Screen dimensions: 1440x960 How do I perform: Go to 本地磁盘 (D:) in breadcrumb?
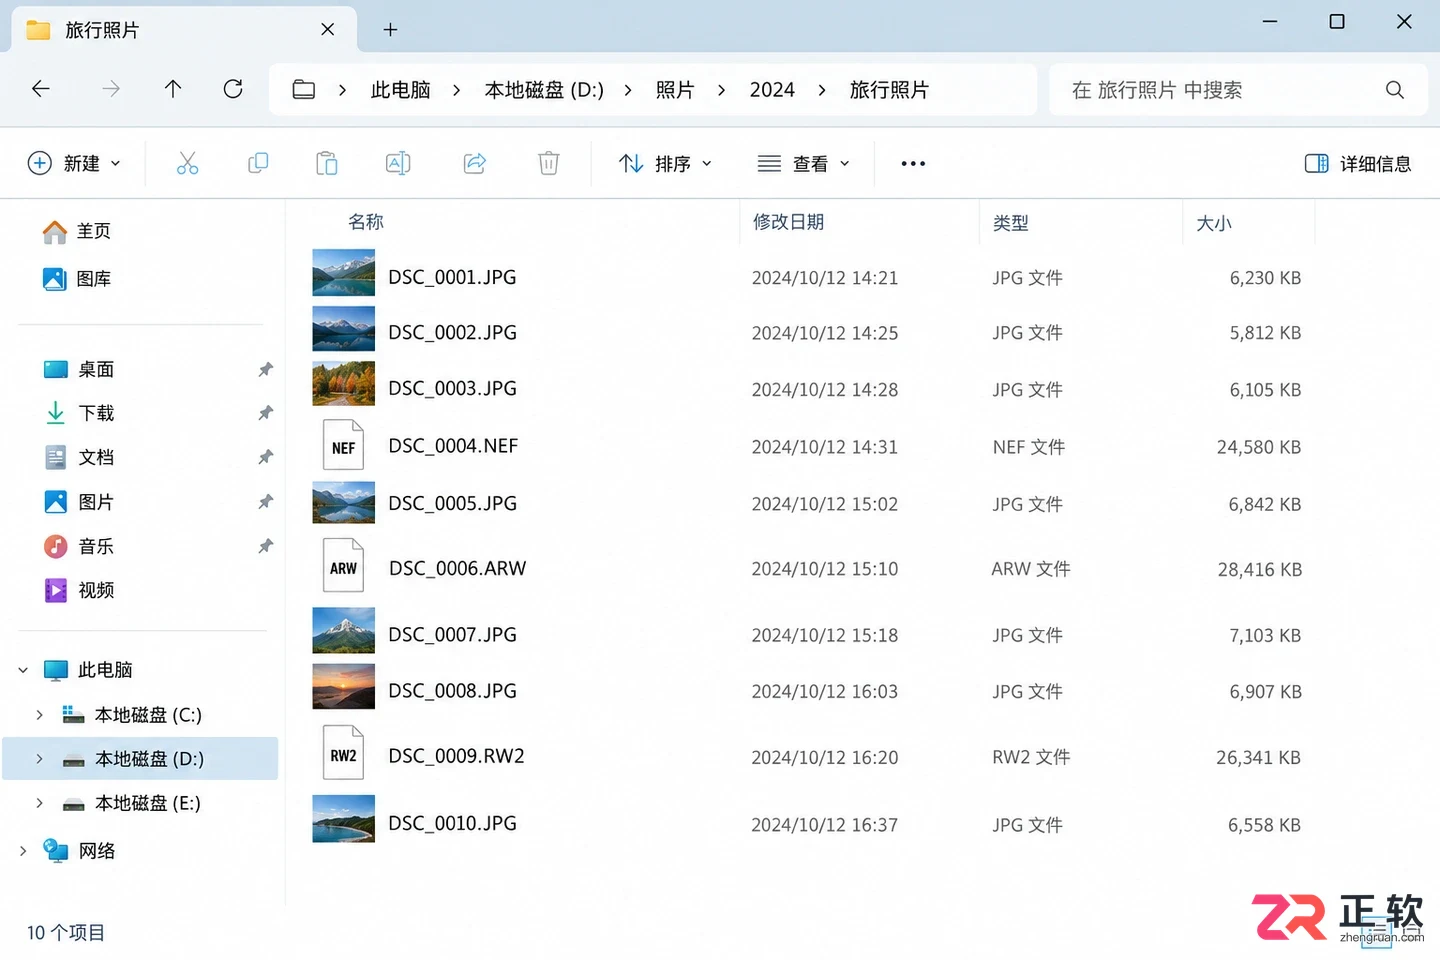click(544, 90)
